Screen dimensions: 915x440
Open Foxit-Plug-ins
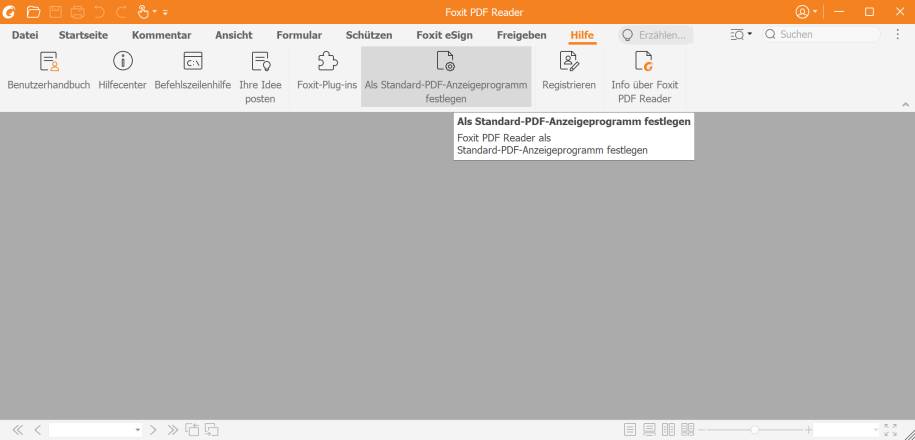pyautogui.click(x=327, y=71)
